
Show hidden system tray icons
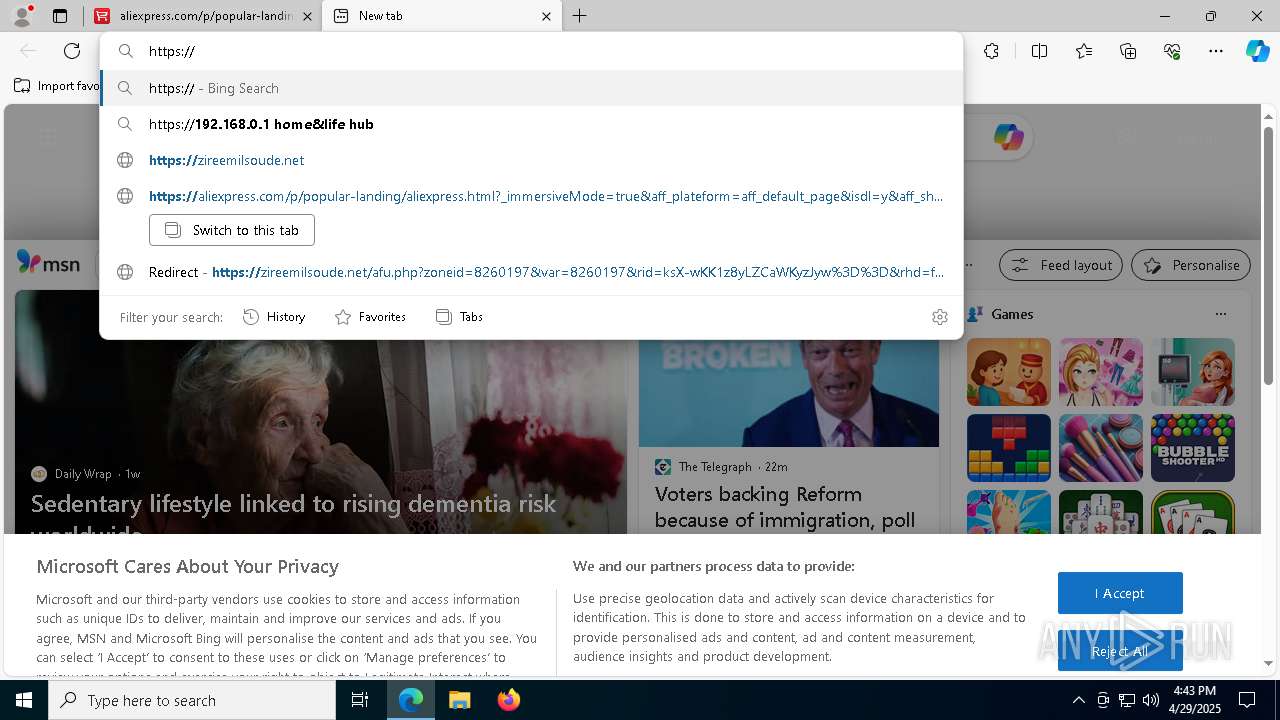(1078, 700)
